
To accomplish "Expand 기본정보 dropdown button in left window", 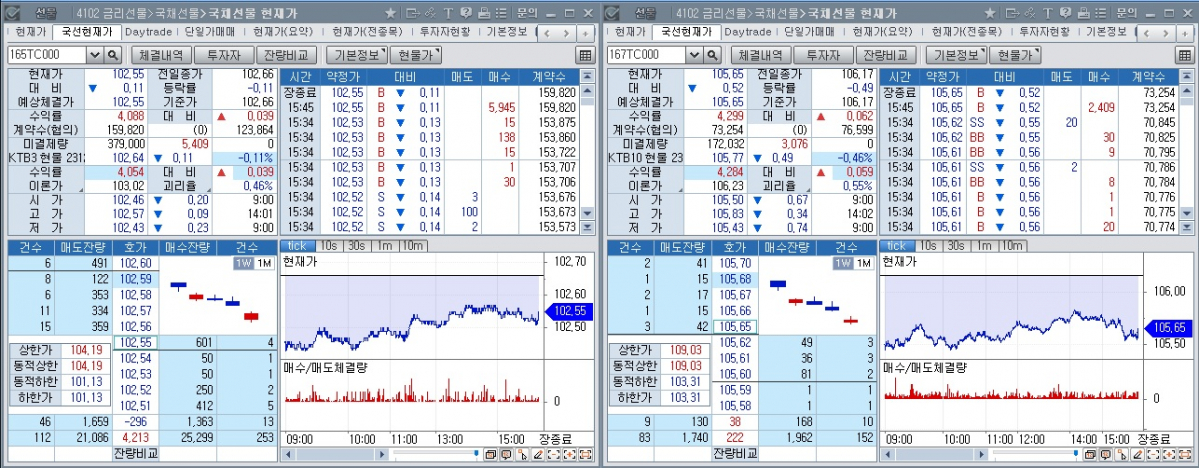I will [356, 55].
